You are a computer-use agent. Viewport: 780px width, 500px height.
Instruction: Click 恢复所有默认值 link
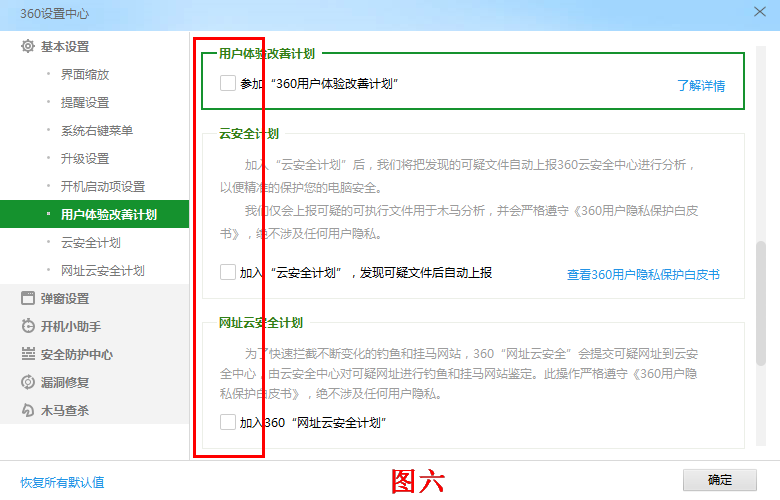(62, 482)
